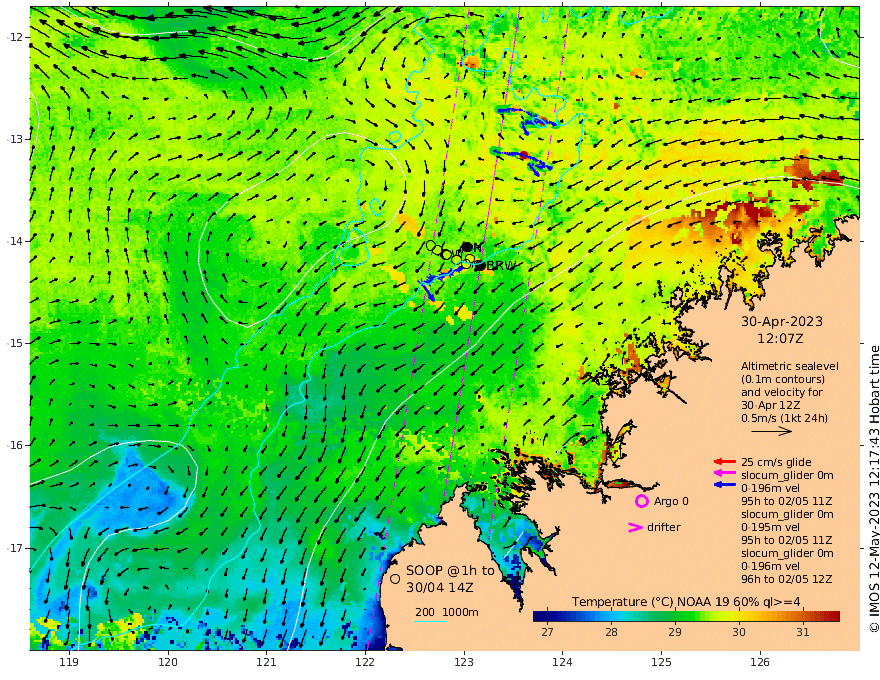Click the black 0.5m/s velocity scale arrow
The height and width of the screenshot is (680, 880).
pyautogui.click(x=771, y=431)
